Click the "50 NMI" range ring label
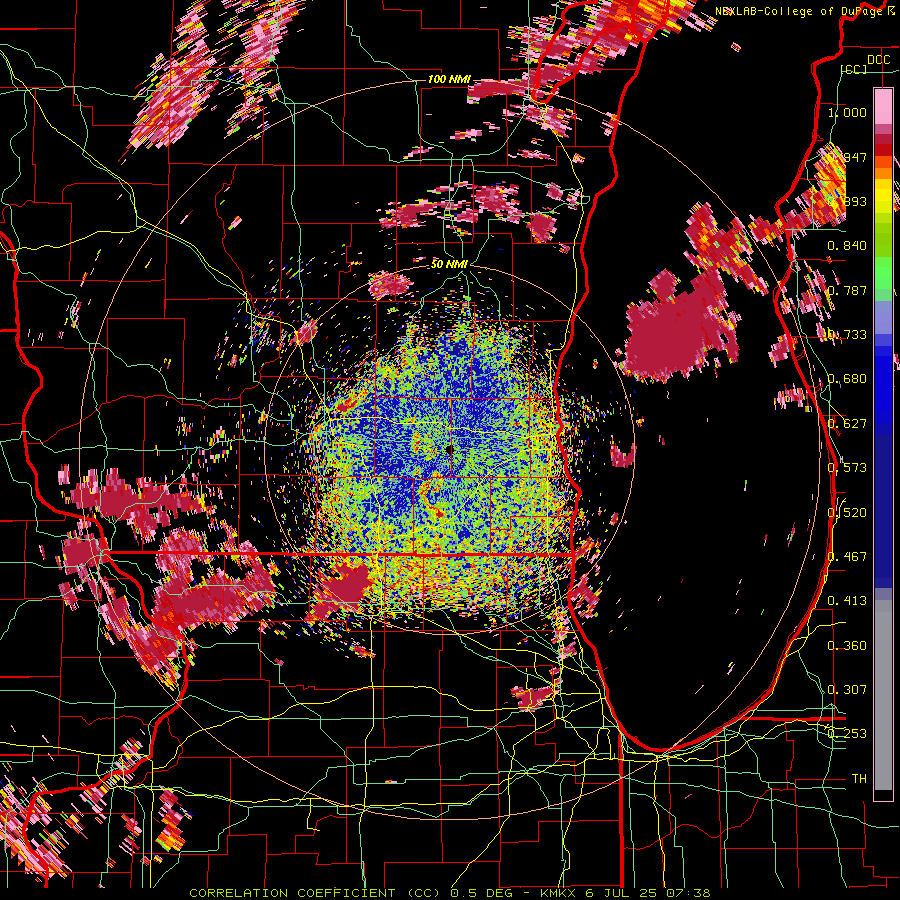 [x=449, y=264]
